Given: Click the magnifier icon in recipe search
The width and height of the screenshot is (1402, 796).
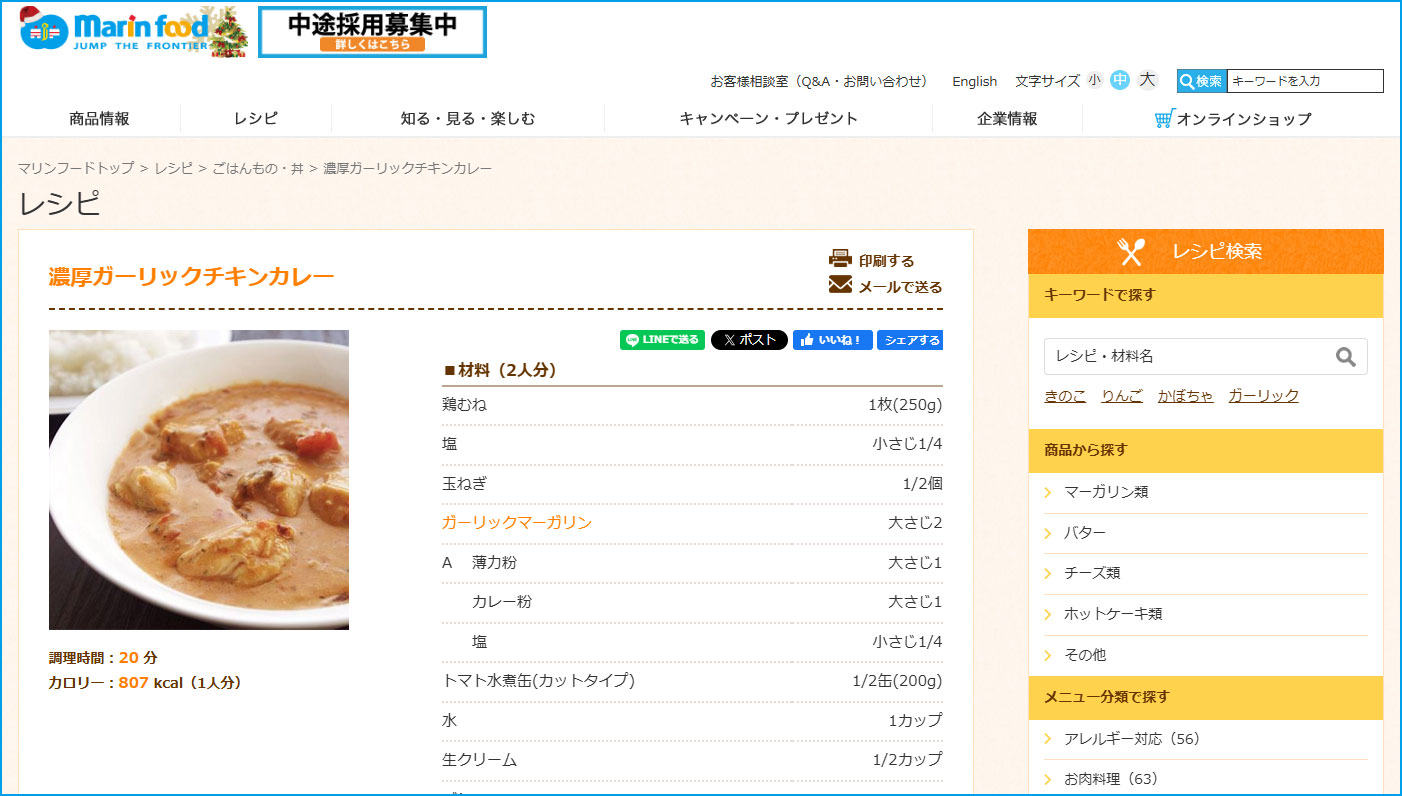Looking at the screenshot, I should point(1346,357).
